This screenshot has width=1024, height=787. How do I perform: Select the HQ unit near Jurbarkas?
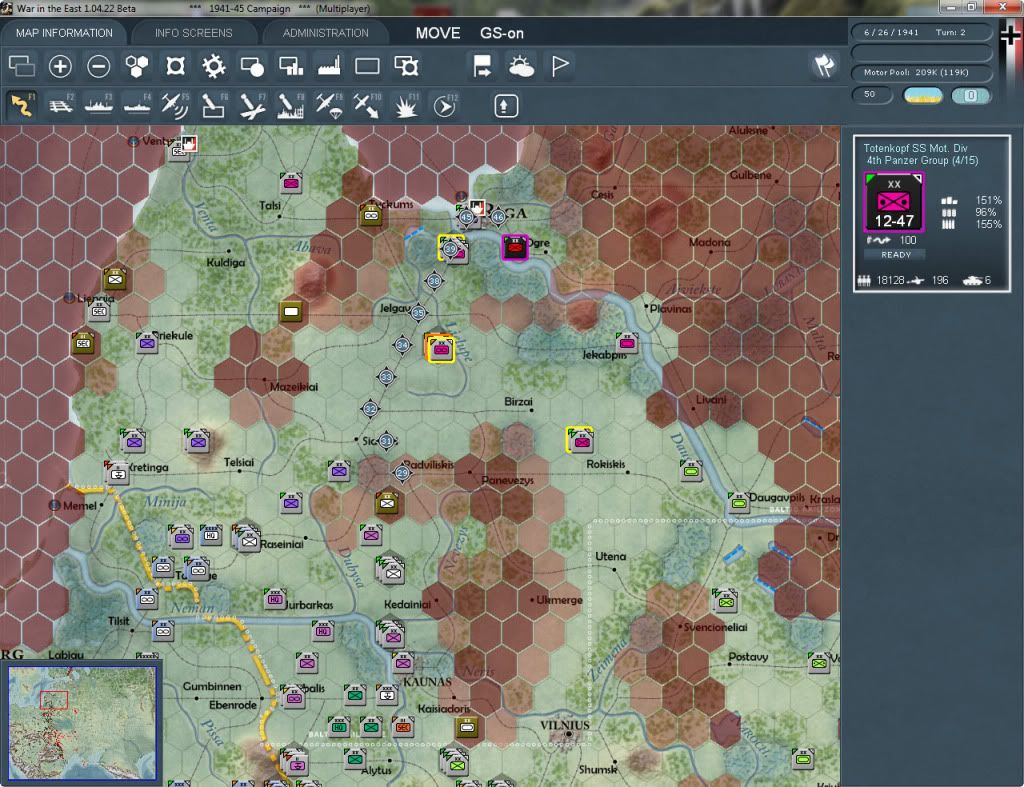[x=275, y=598]
